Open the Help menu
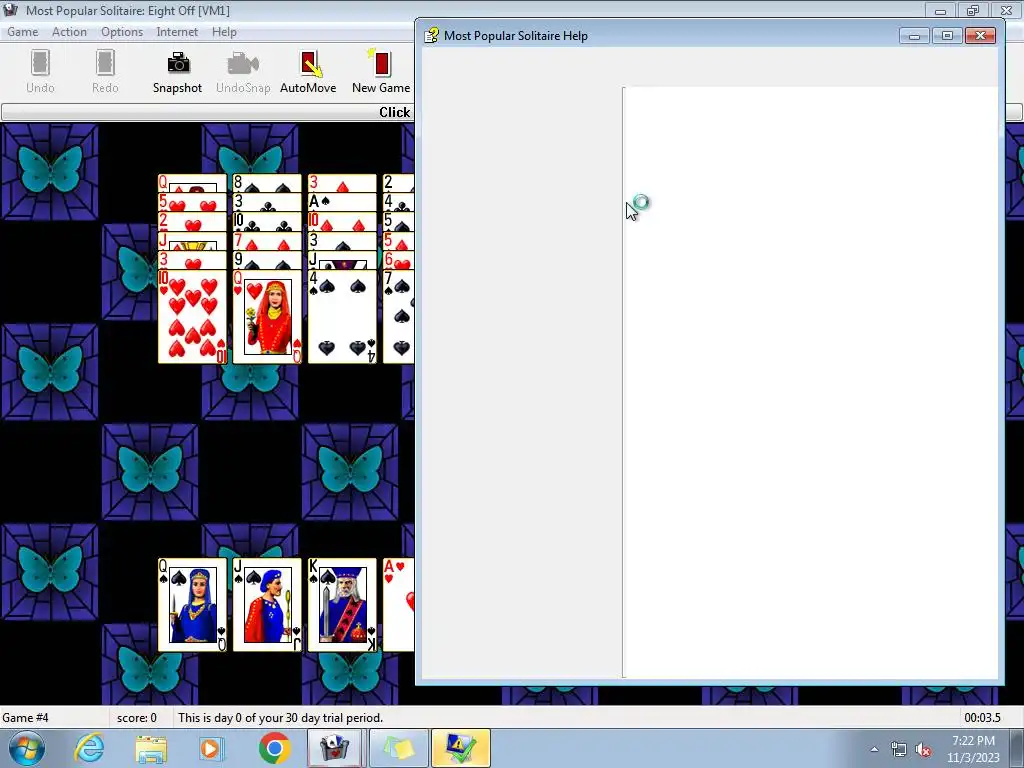Screen dimensions: 1024x768 click(224, 32)
